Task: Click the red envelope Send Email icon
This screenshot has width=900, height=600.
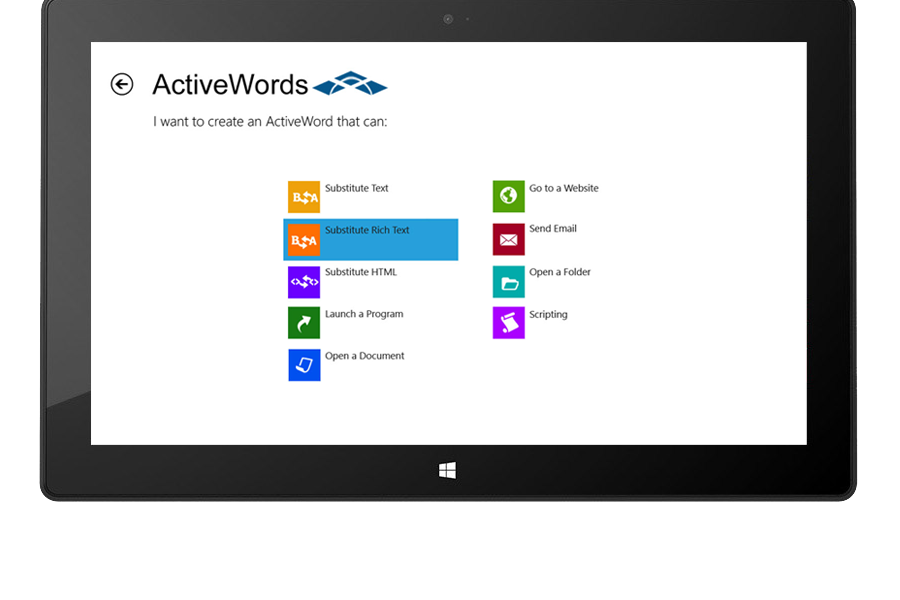Action: [x=509, y=239]
